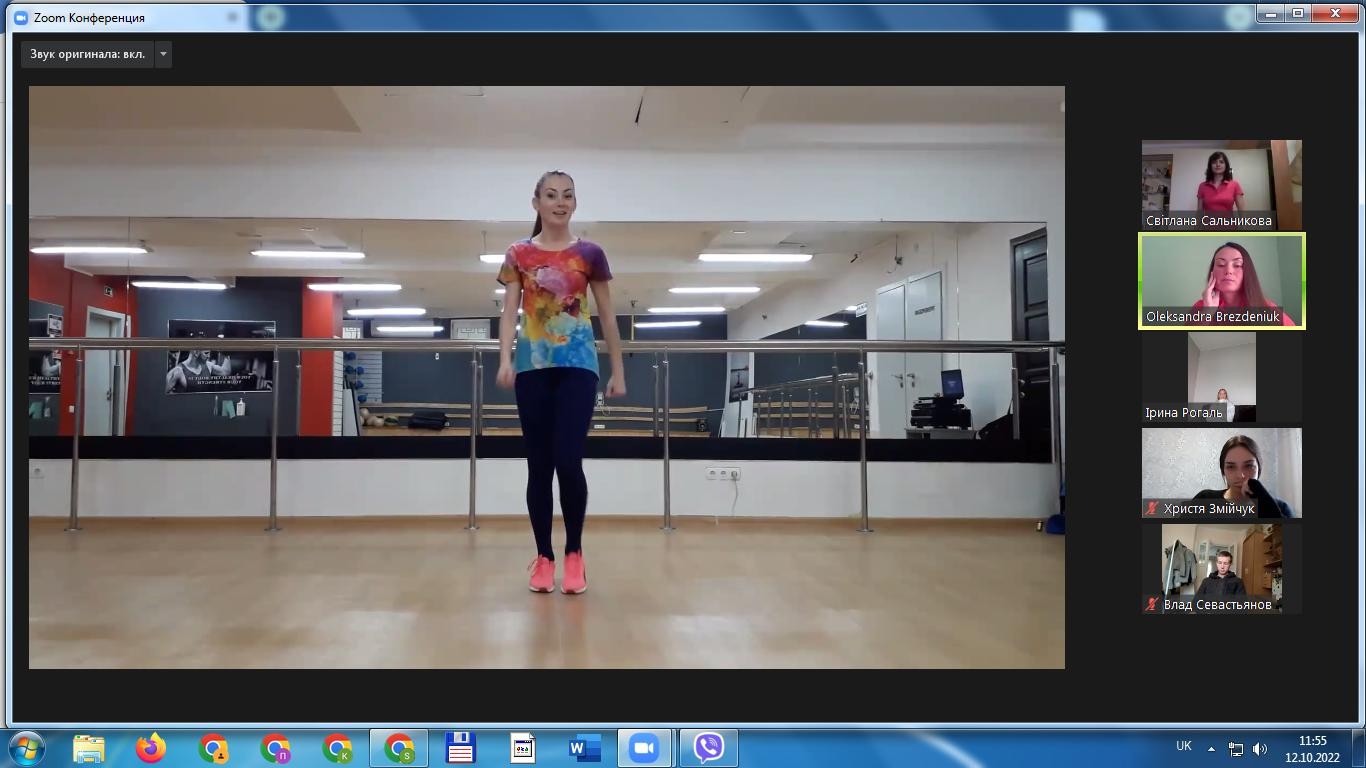Open Firefox from the taskbar
The height and width of the screenshot is (768, 1366).
coord(151,748)
